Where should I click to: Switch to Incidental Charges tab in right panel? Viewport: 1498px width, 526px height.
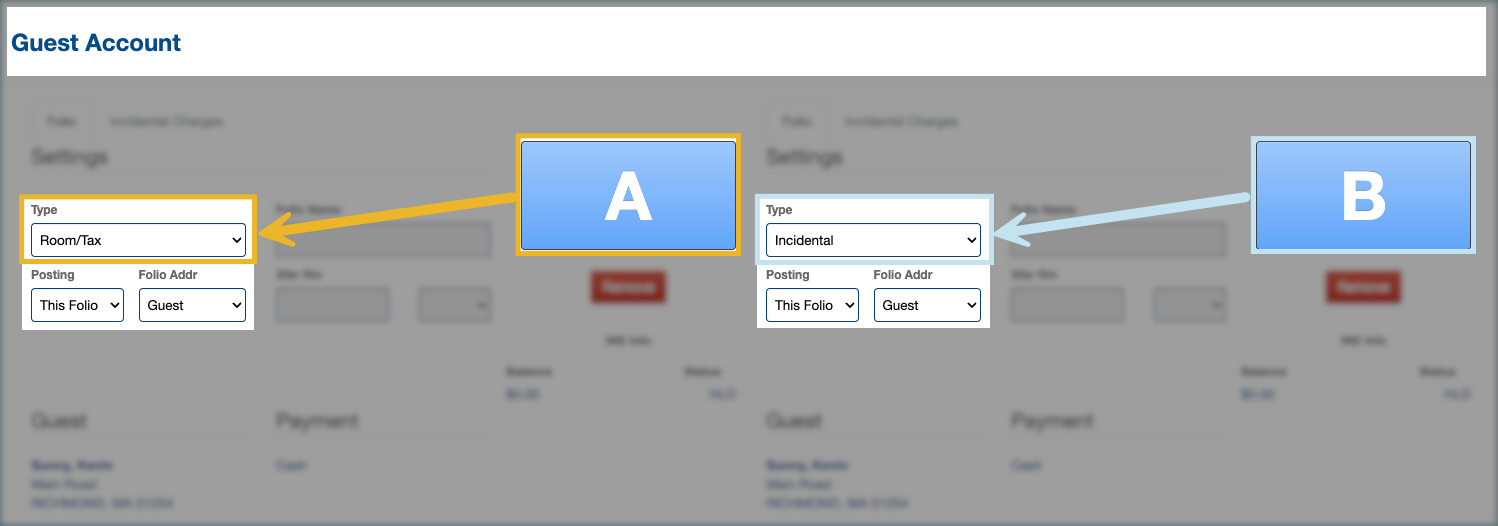tap(901, 122)
